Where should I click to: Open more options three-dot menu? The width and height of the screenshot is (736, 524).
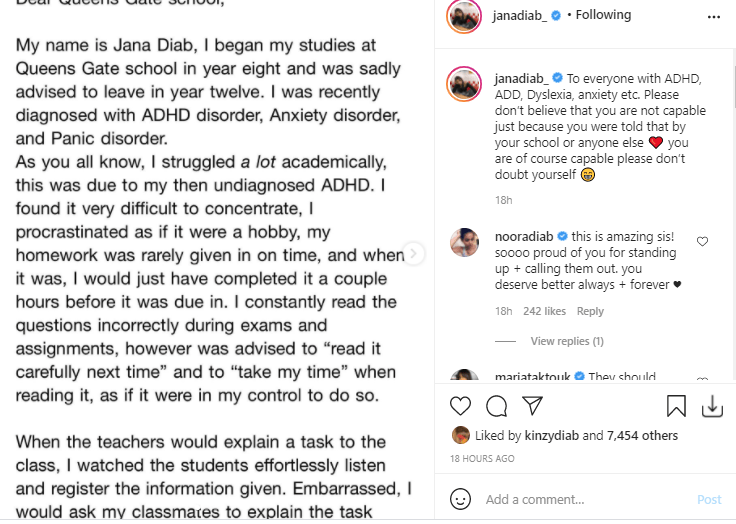pyautogui.click(x=713, y=16)
